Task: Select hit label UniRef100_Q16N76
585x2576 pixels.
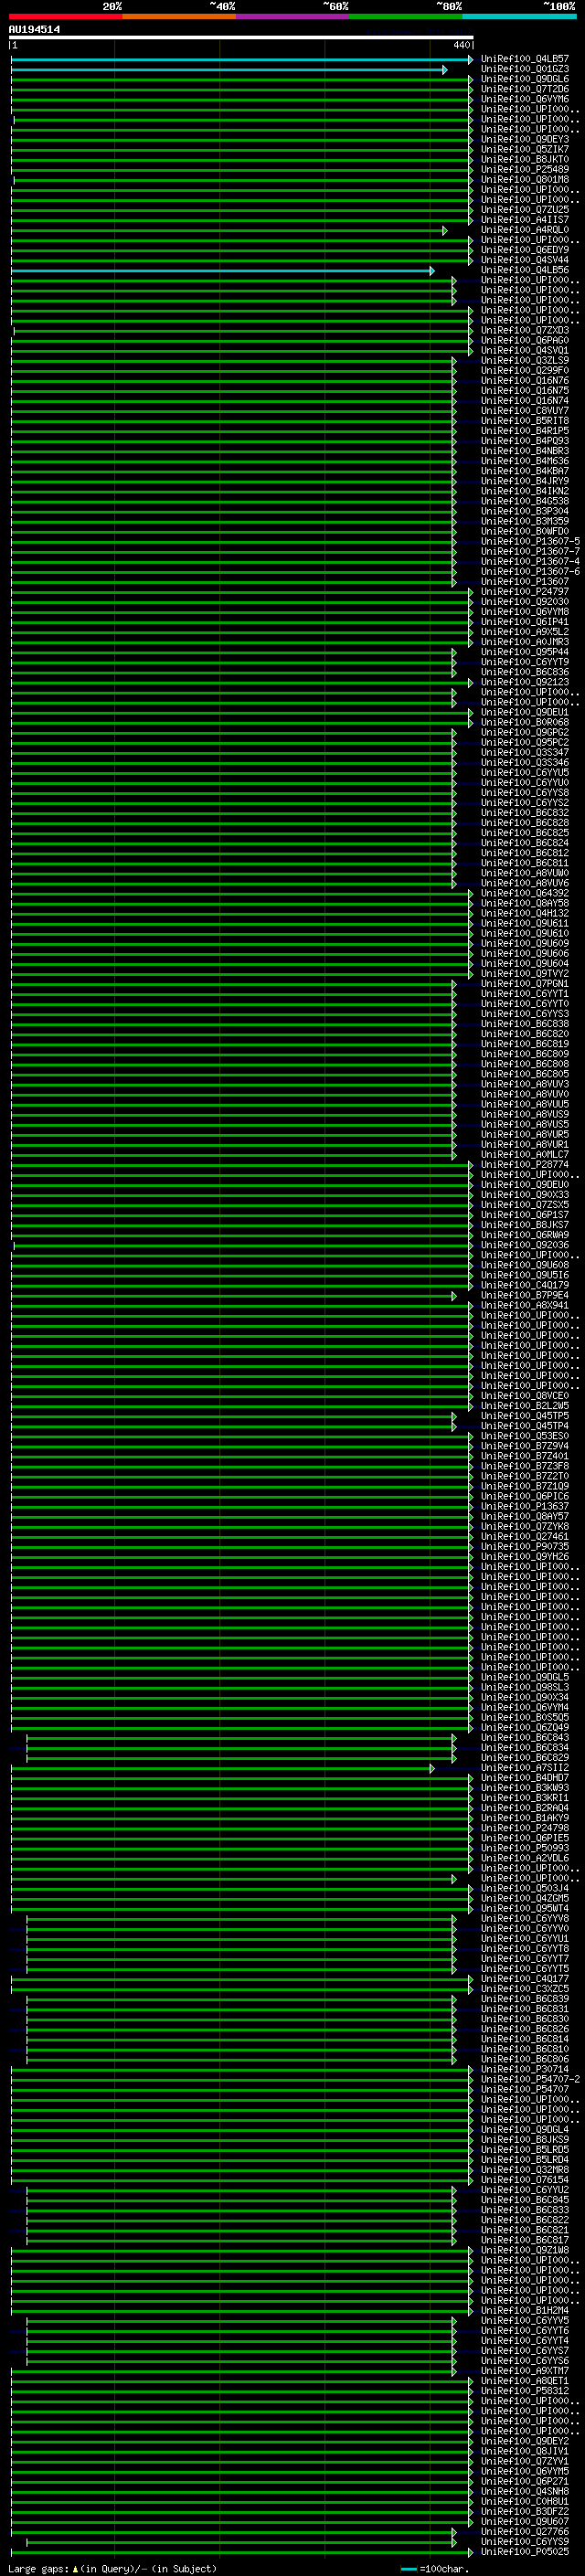Action: [x=525, y=381]
